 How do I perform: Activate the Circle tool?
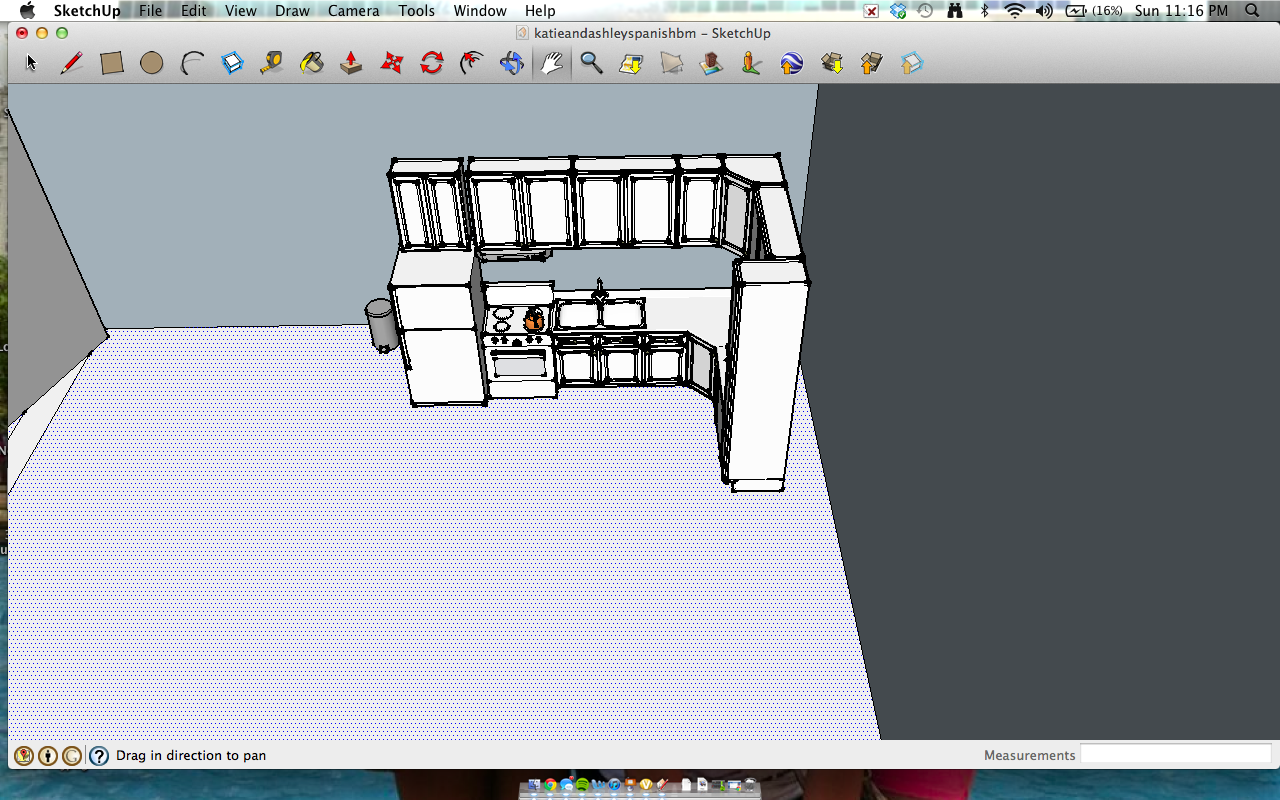(151, 63)
